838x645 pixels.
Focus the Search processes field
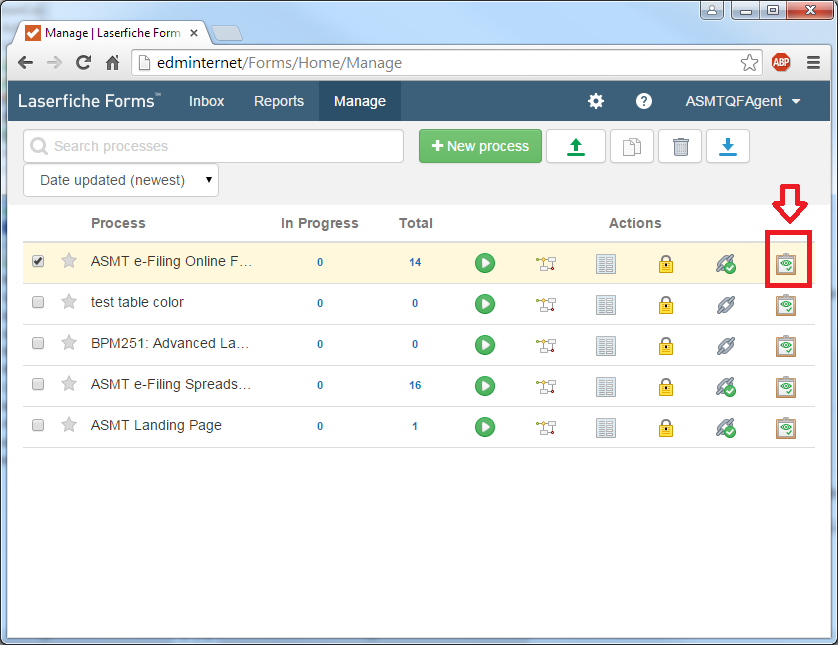click(220, 146)
